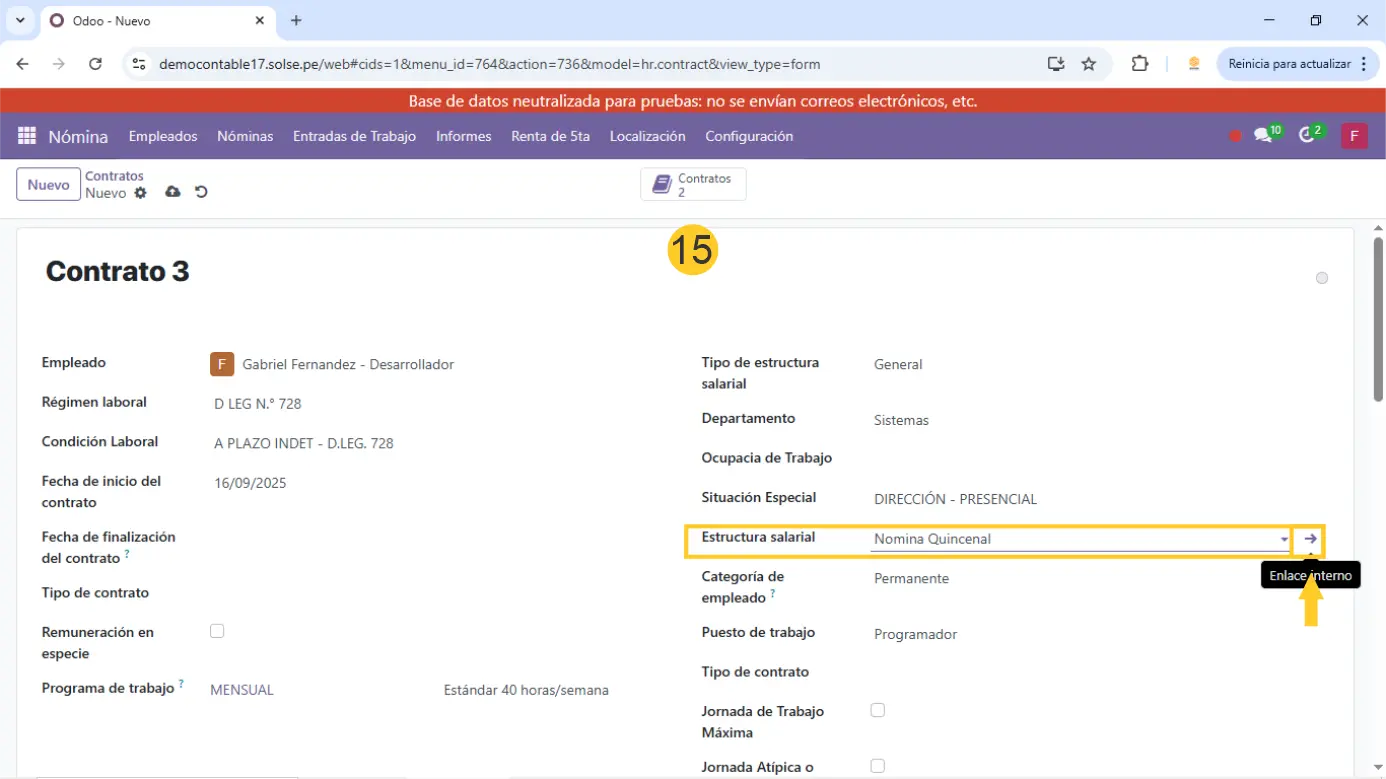The image size is (1386, 779).
Task: Click the Contratos breadcrumb link
Action: [x=114, y=176]
